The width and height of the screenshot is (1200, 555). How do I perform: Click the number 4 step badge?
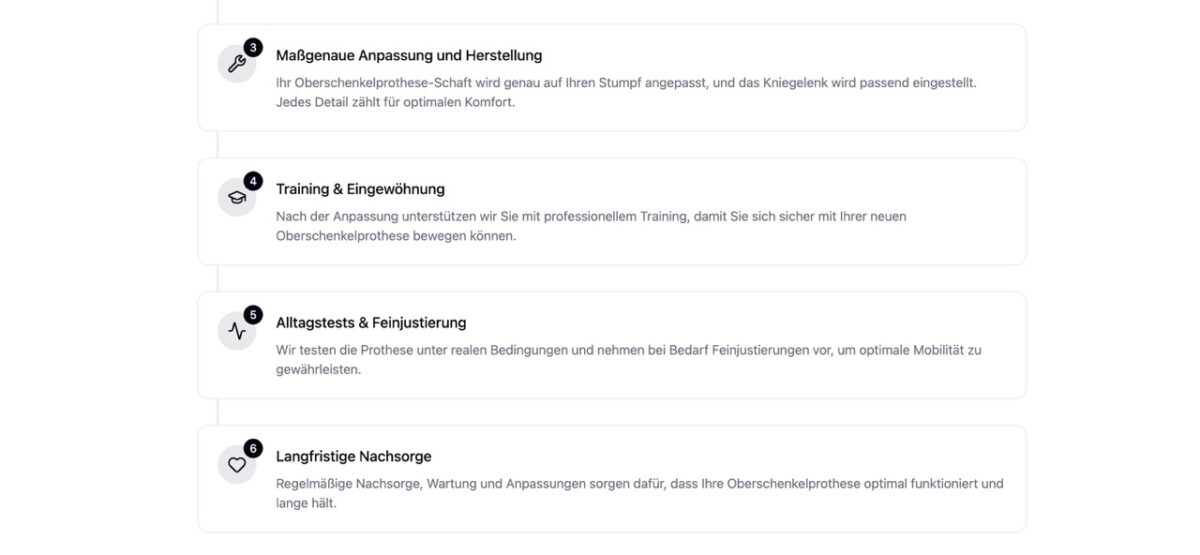coord(252,181)
